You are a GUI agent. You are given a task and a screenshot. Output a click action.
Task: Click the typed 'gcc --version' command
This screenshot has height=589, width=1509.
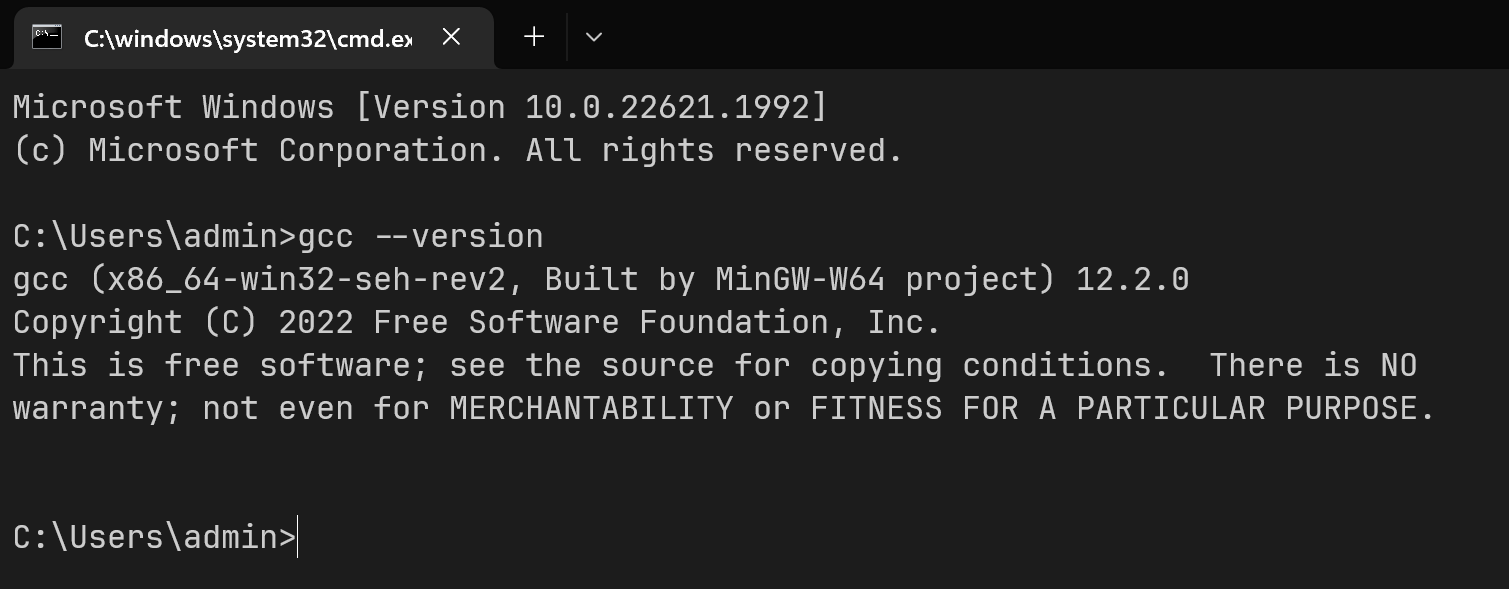tap(421, 236)
